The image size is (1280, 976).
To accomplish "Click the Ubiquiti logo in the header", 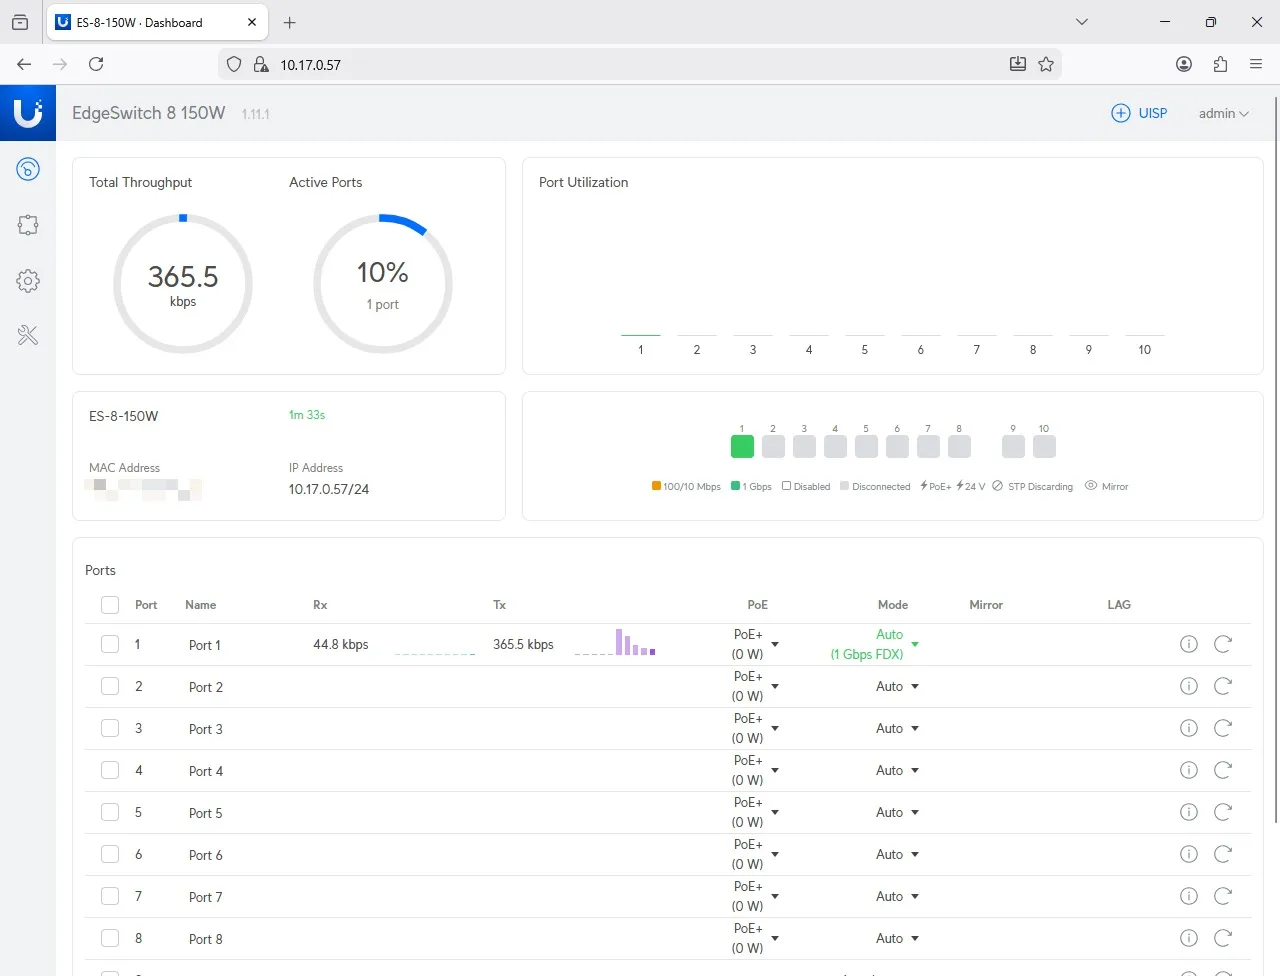I will pos(28,113).
